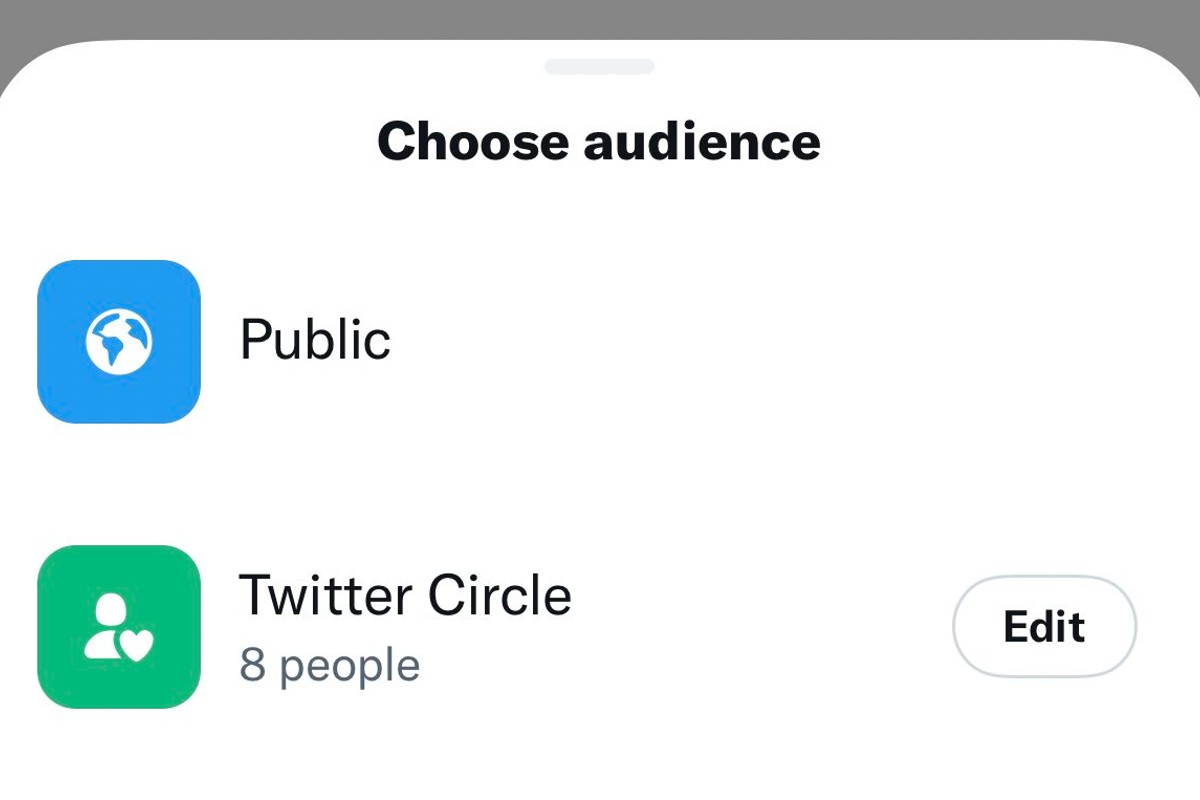Tap the green Twitter Circle icon

tap(119, 627)
